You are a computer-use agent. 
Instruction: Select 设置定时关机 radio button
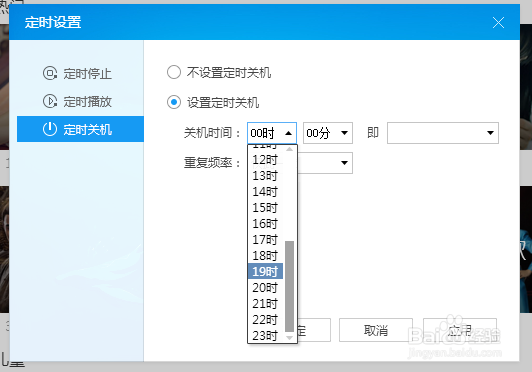174,102
